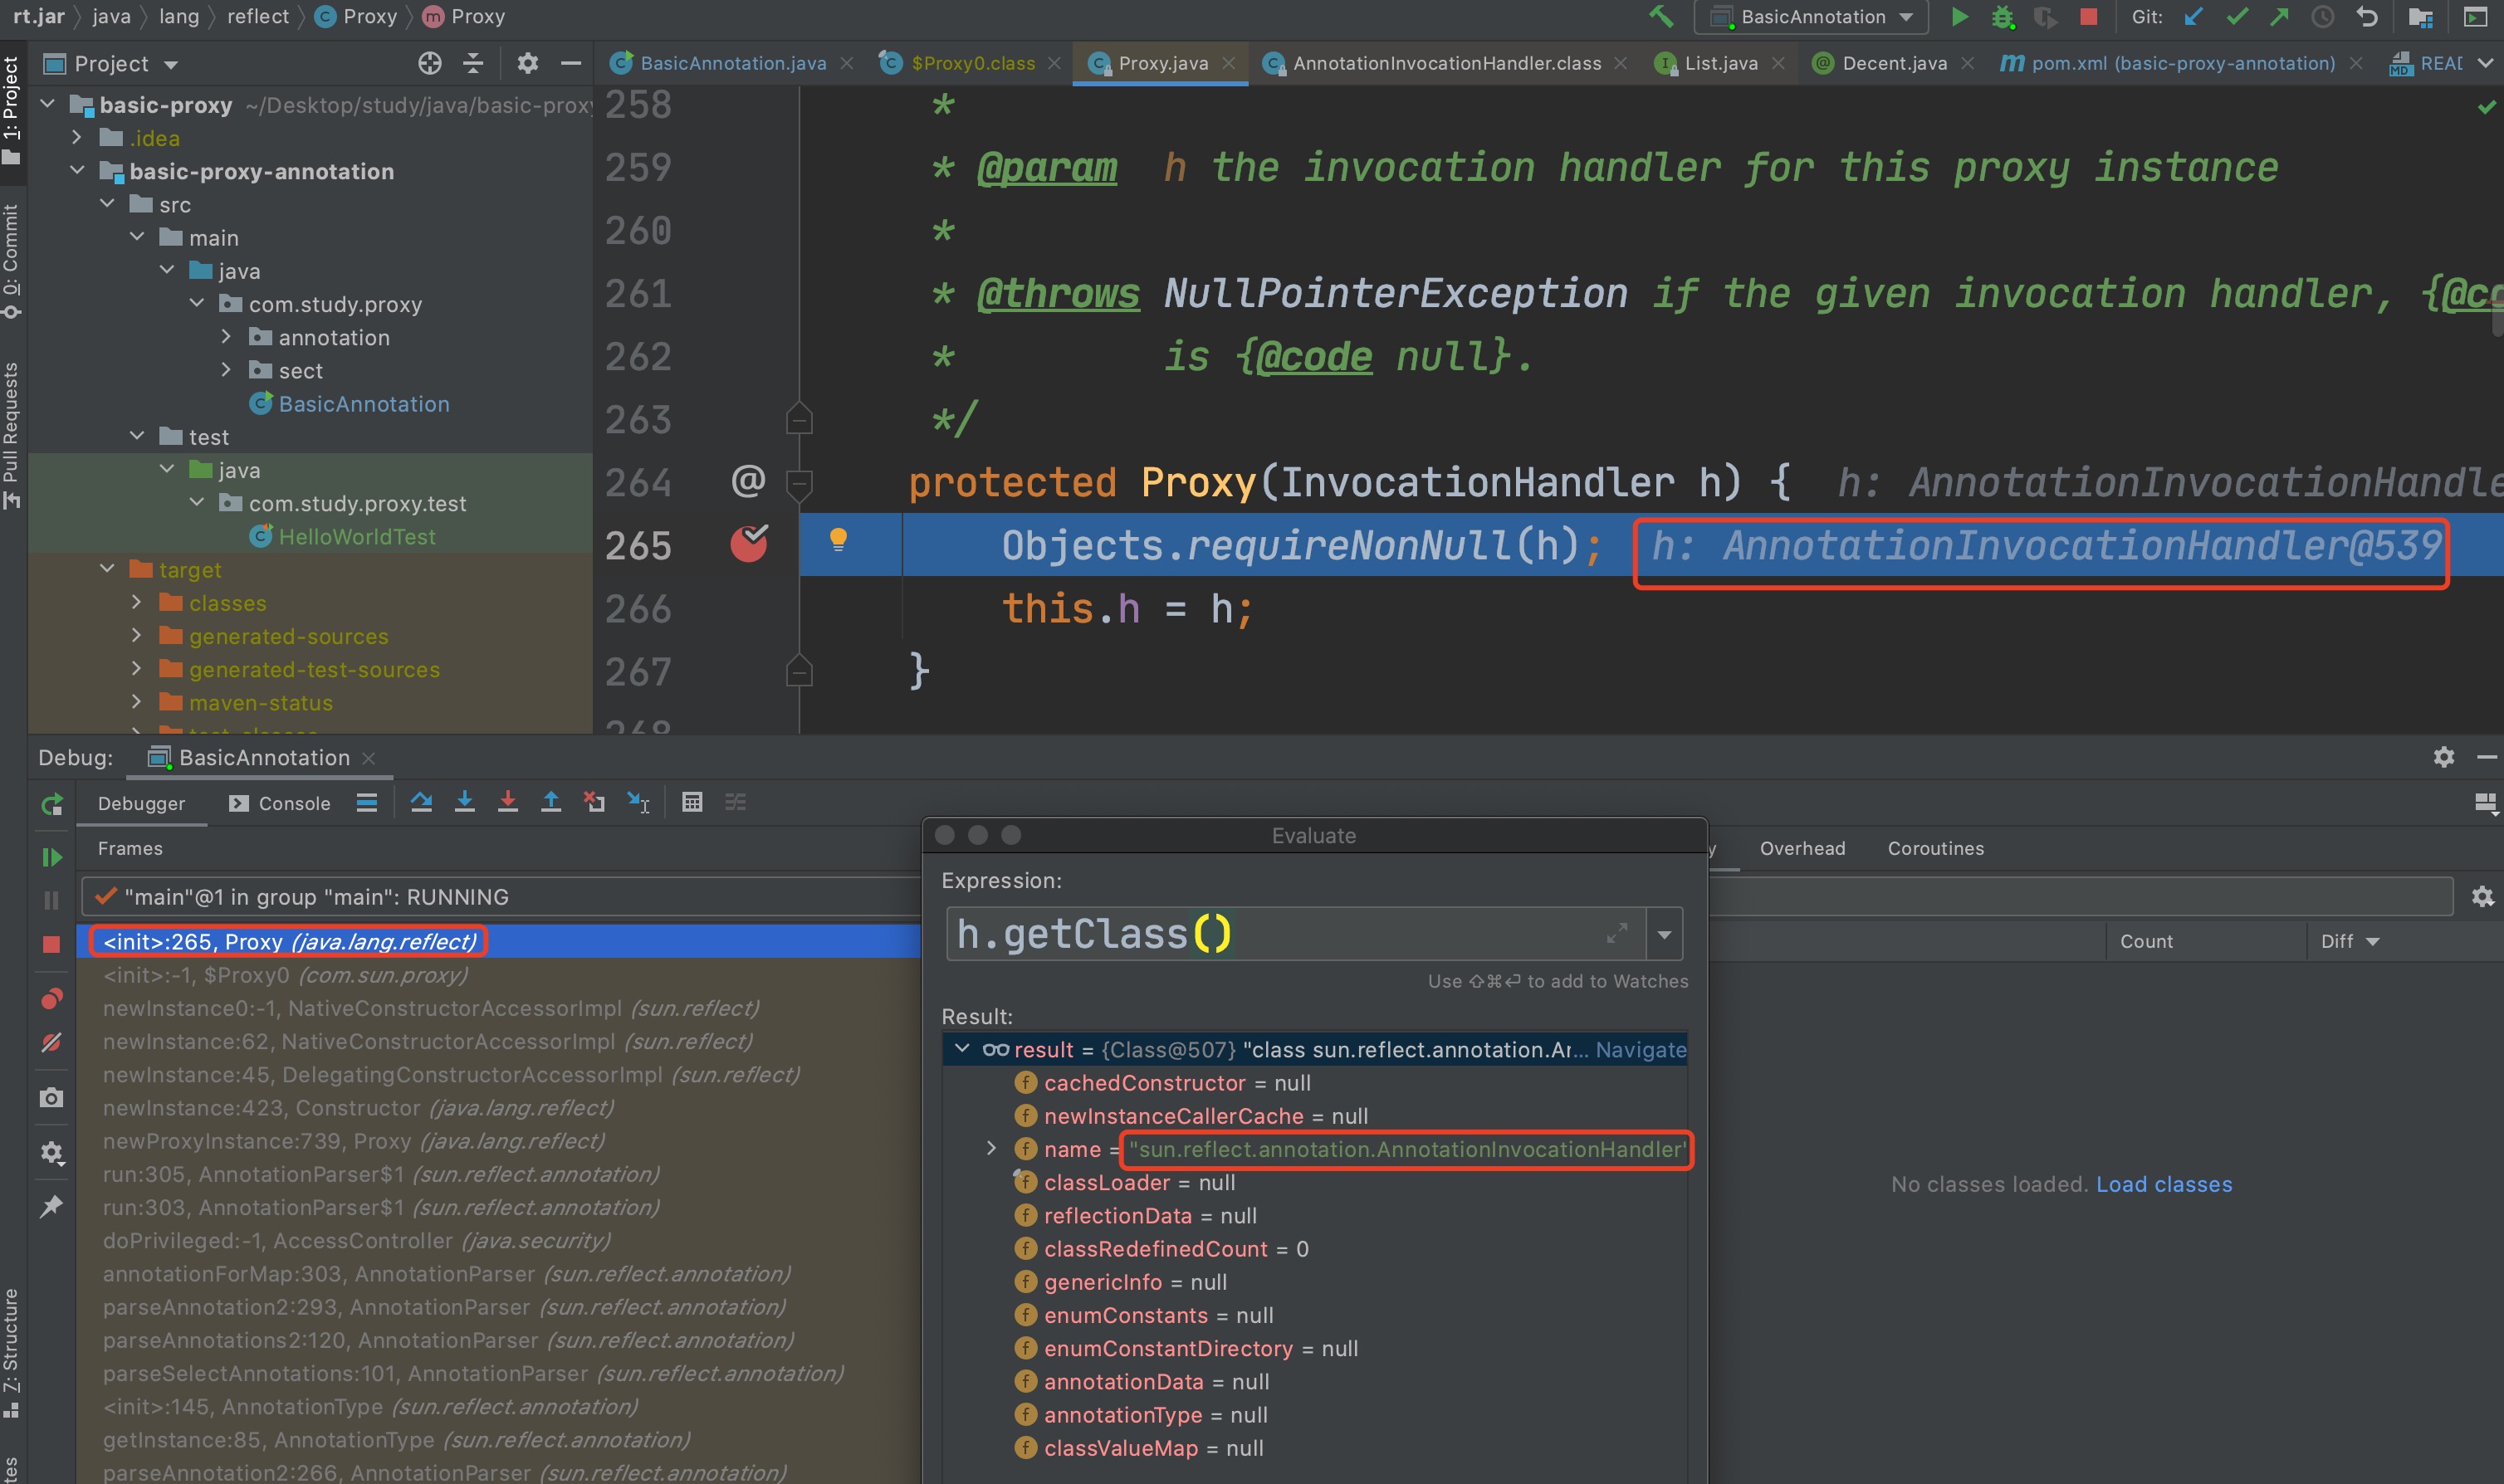Image resolution: width=2504 pixels, height=1484 pixels.
Task: Switch to the AnnotationInvocationHandler.class tab
Action: click(x=1447, y=63)
